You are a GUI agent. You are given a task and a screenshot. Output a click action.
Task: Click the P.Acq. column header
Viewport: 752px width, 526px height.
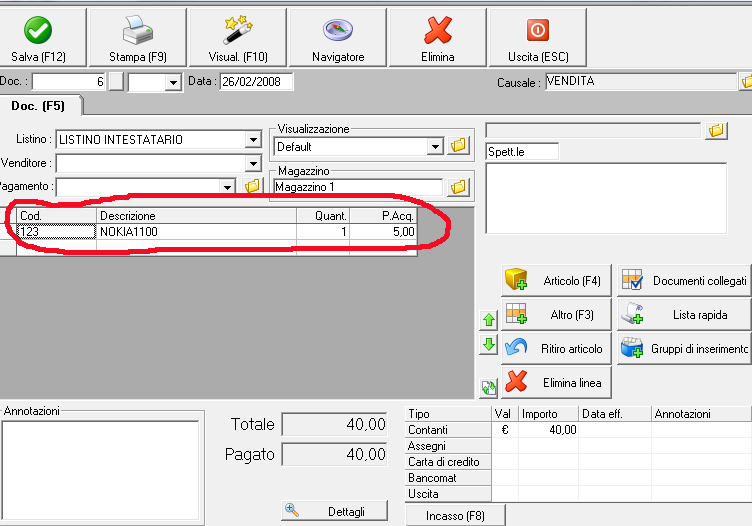(383, 216)
